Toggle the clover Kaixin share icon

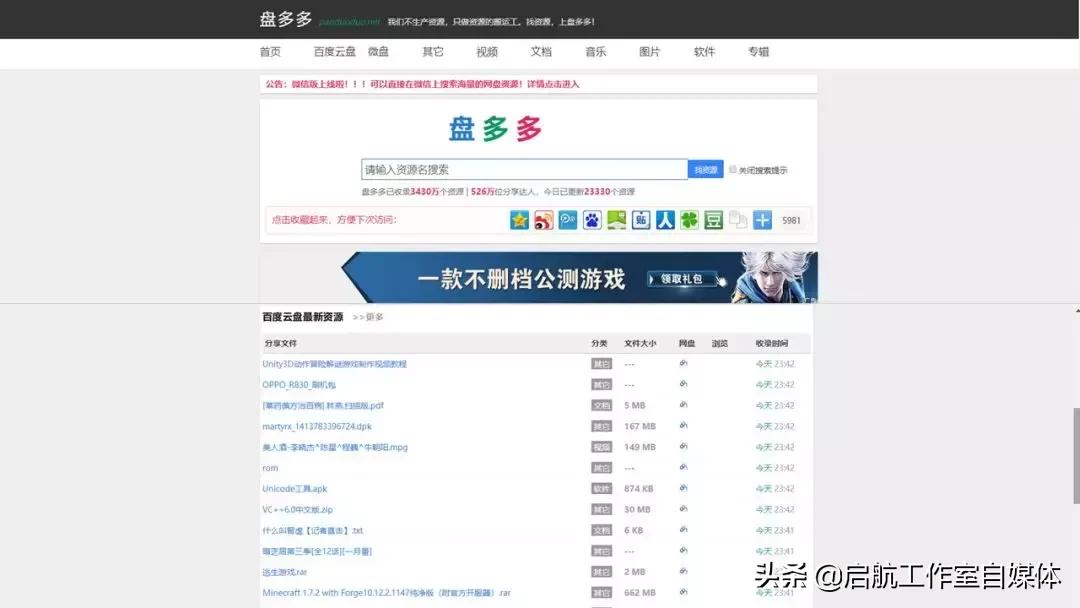pos(688,220)
